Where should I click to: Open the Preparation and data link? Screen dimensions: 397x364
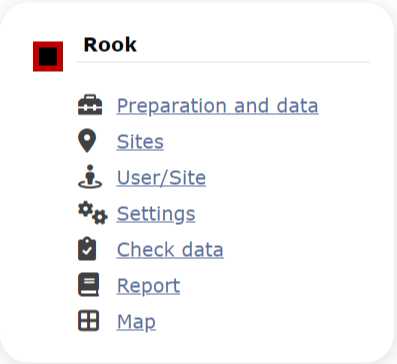pos(217,106)
